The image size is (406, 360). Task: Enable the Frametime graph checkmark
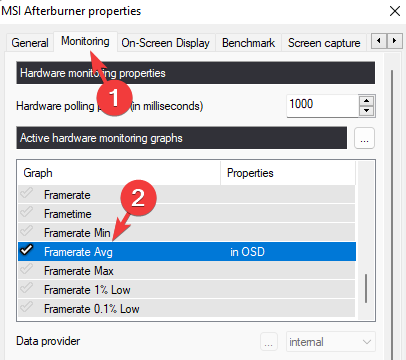[27, 212]
